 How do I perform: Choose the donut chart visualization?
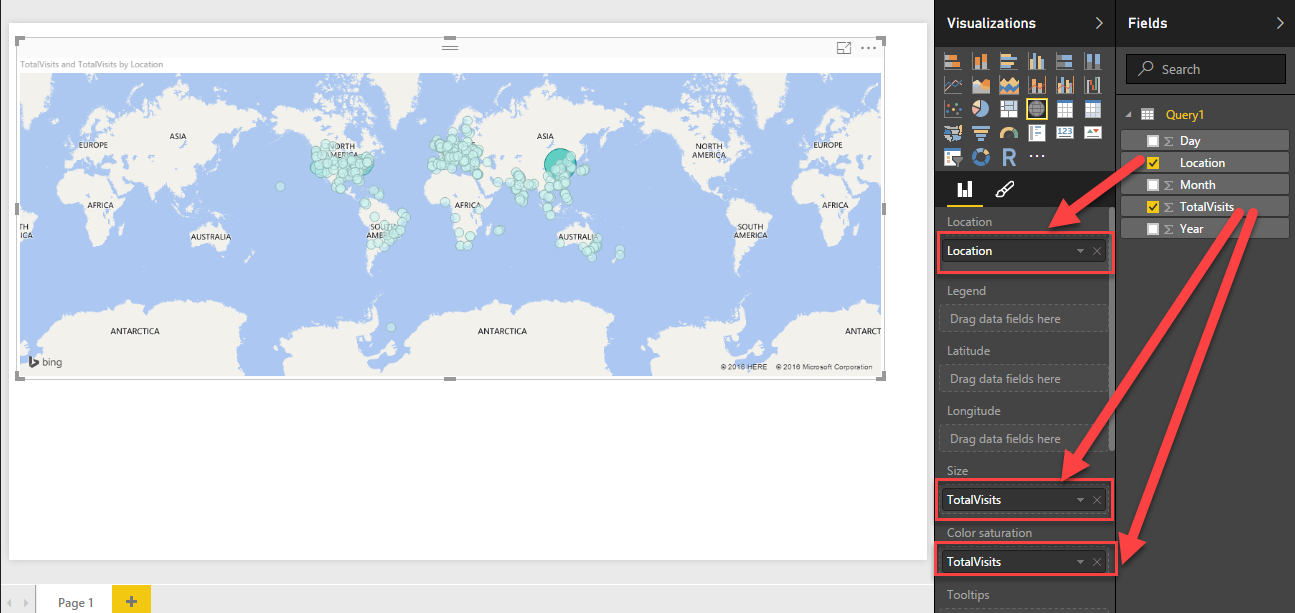(980, 157)
